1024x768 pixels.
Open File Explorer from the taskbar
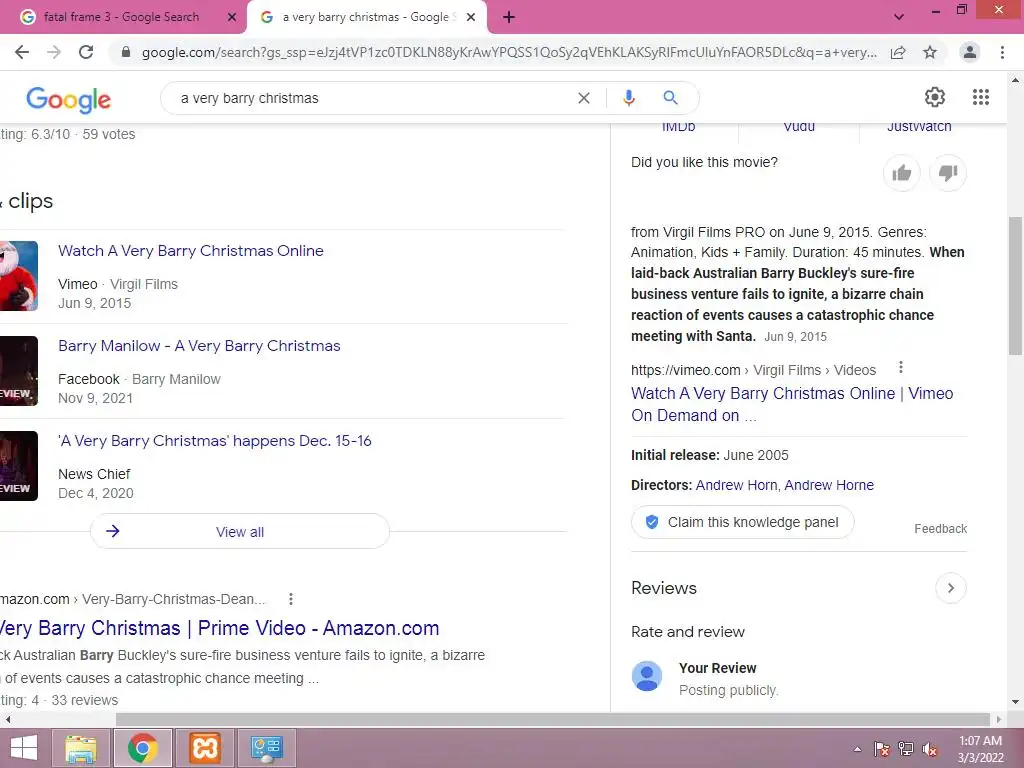[80, 748]
